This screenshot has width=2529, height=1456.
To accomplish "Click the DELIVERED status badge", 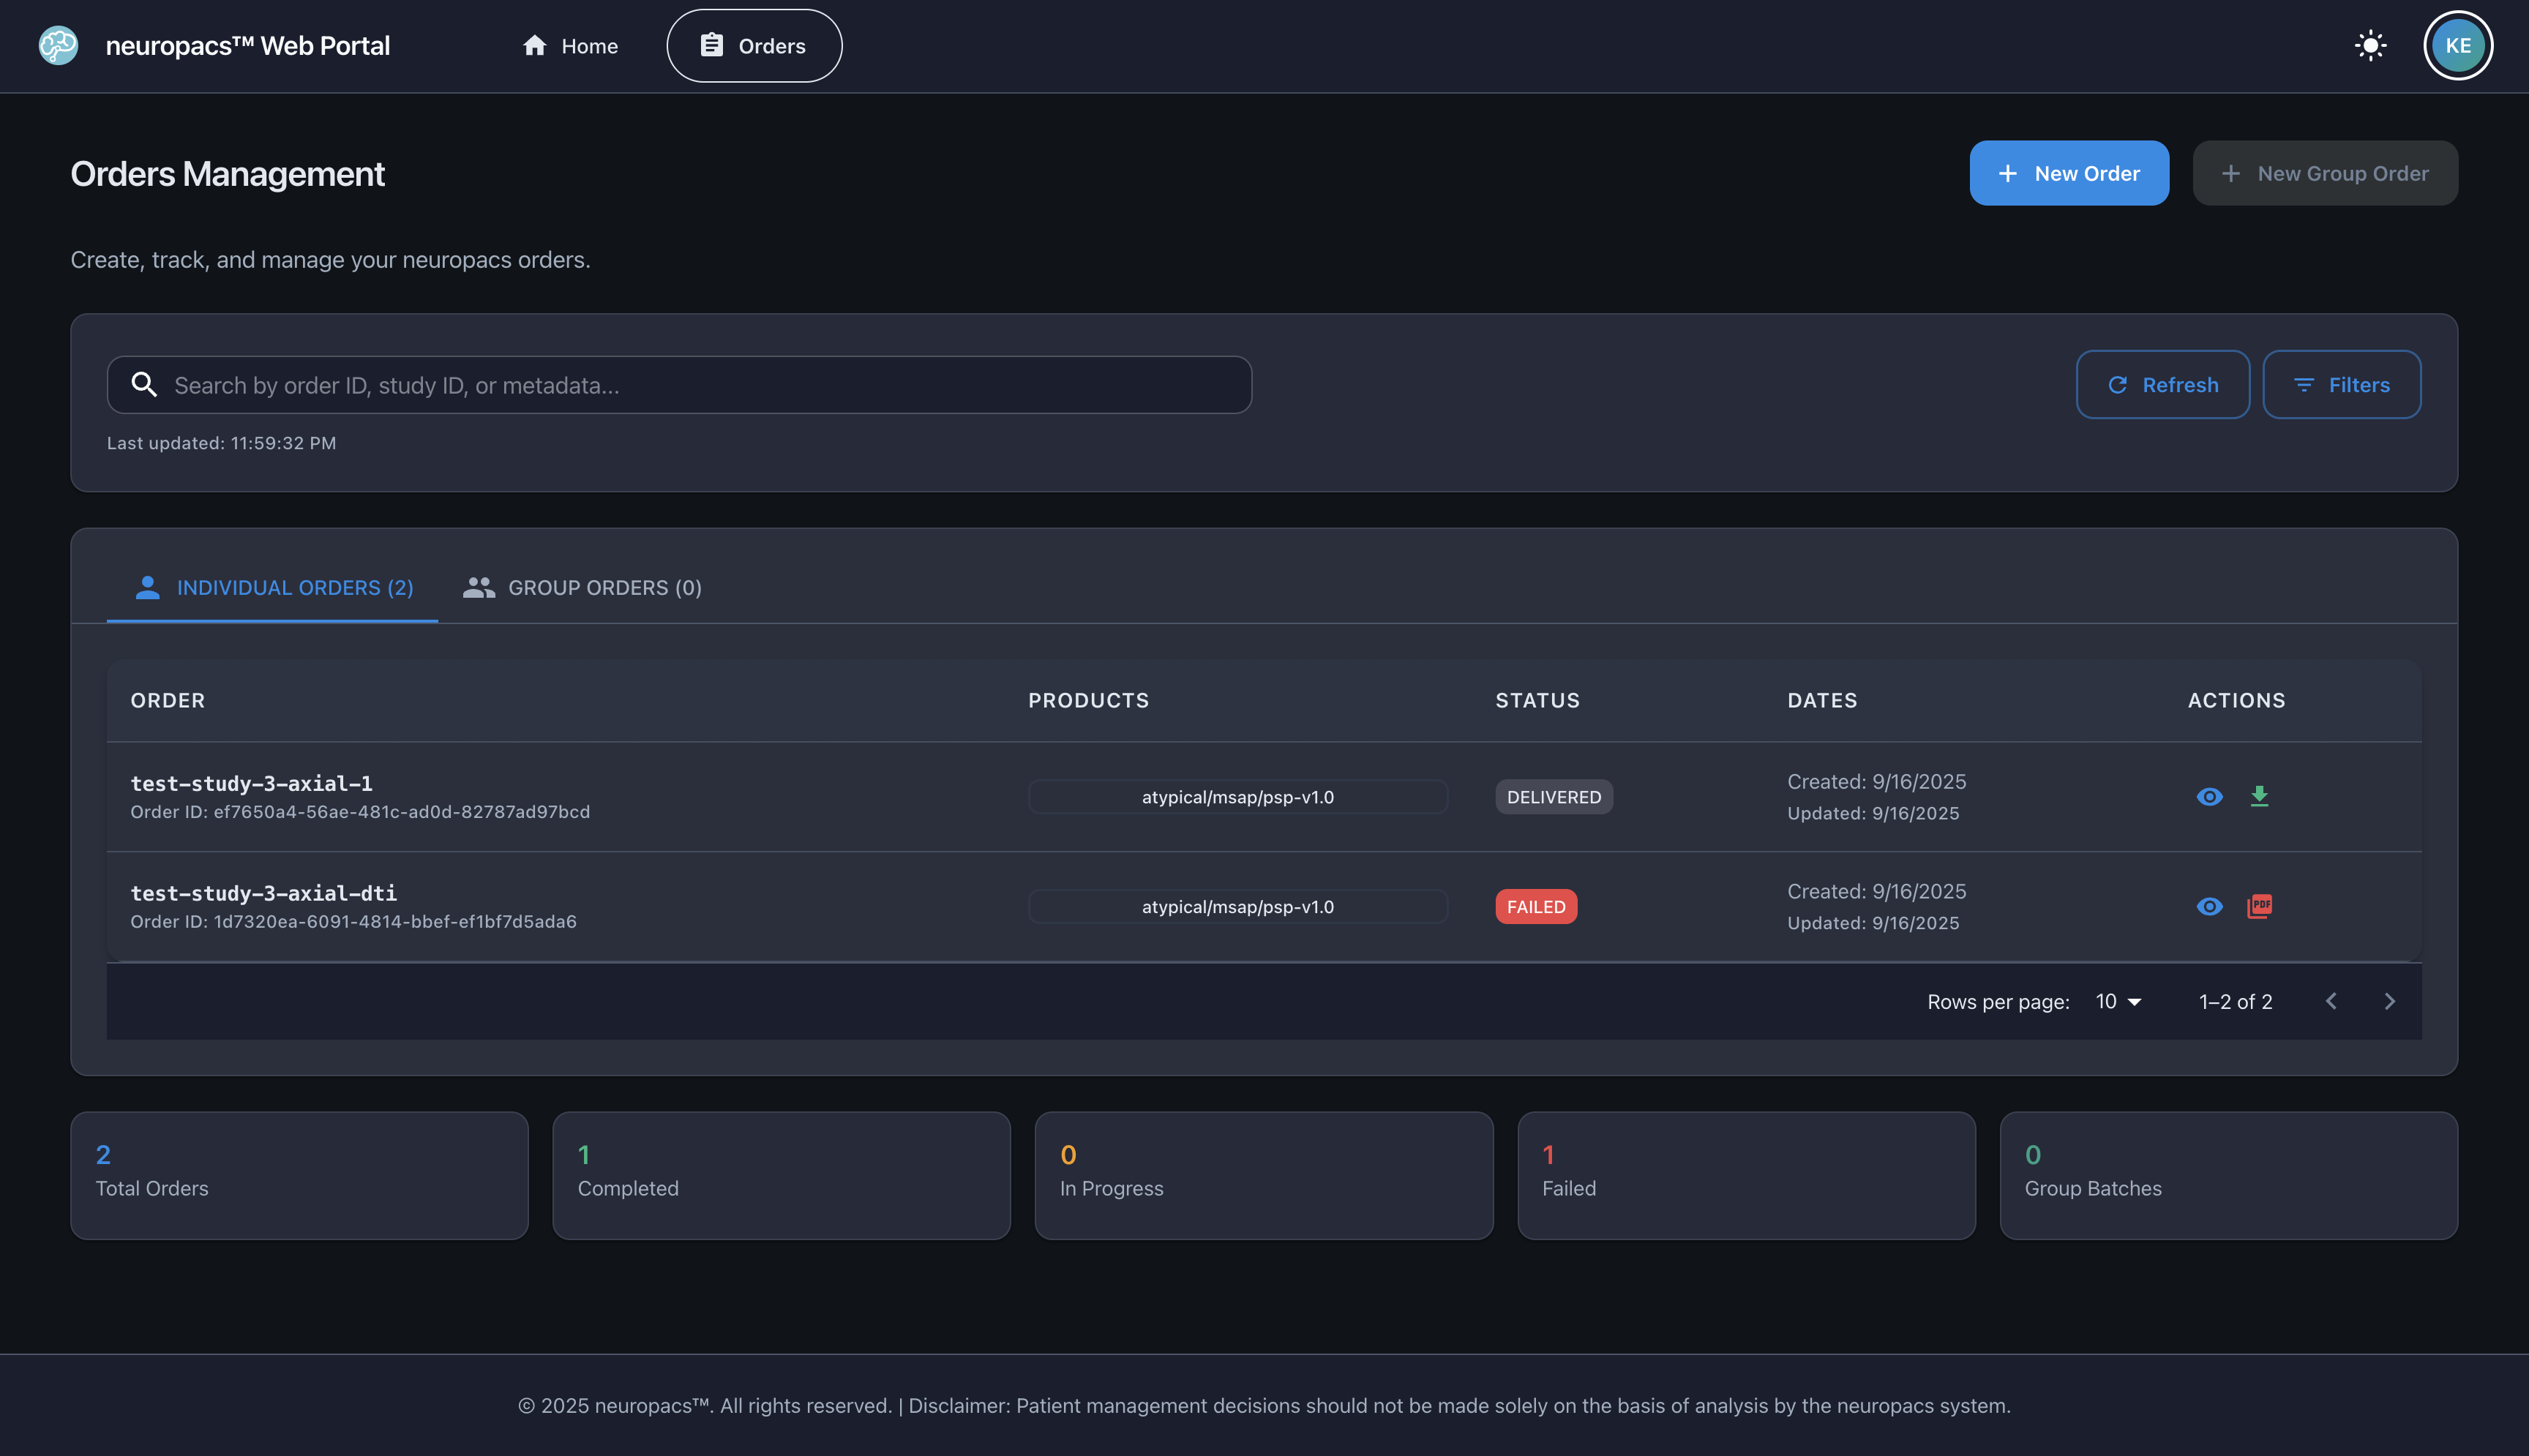I will click(x=1553, y=796).
